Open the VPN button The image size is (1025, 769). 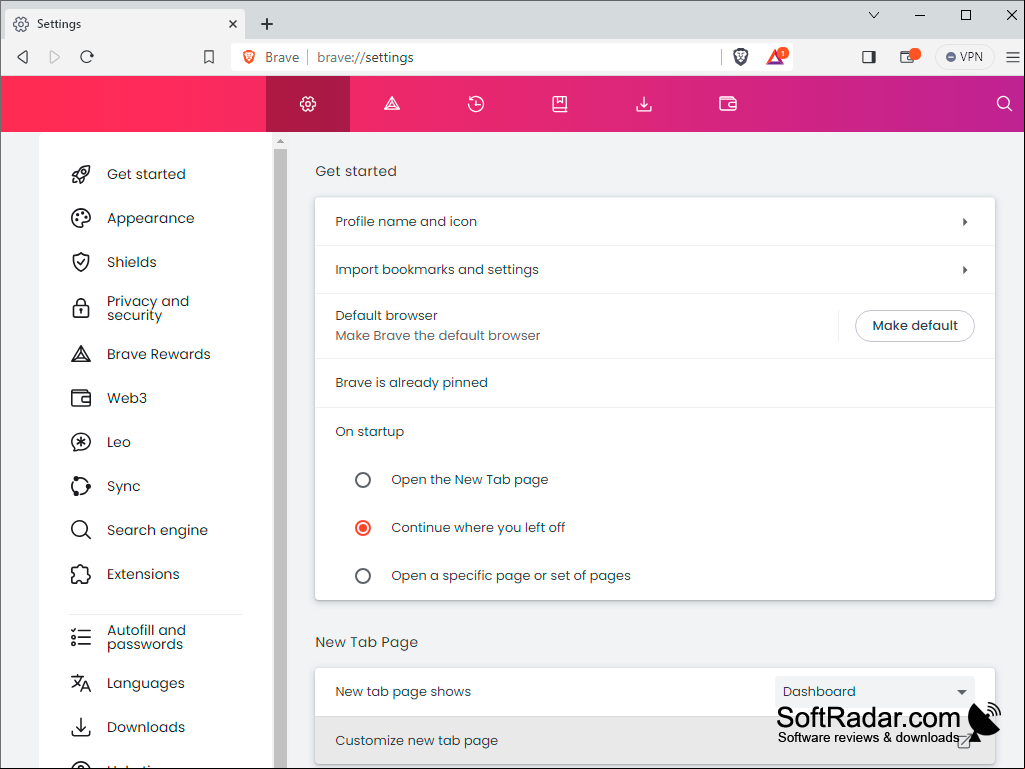(965, 57)
